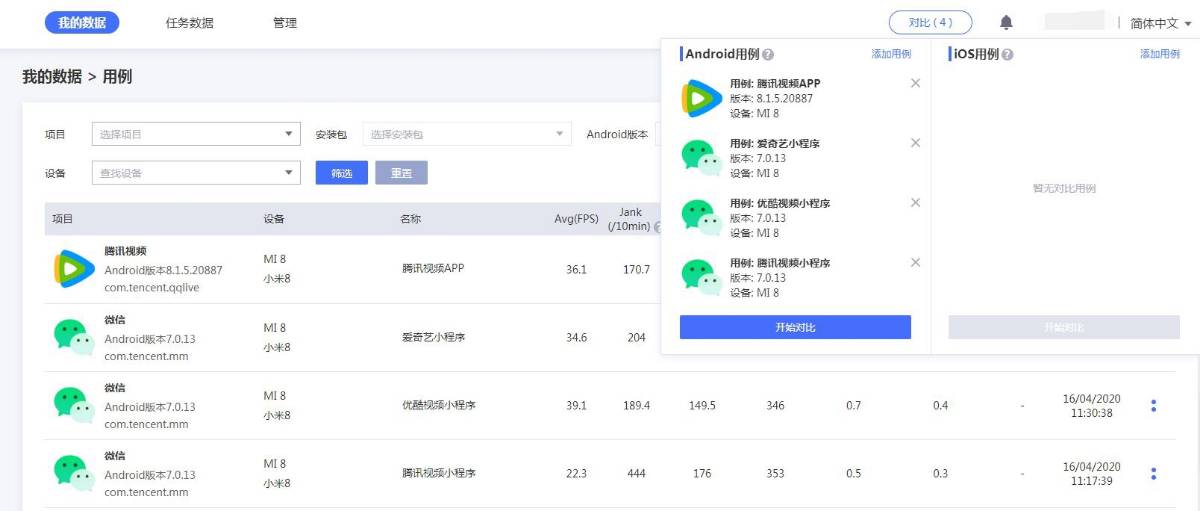Click WeChat icon in 腾讯视频小程序 table row

[74, 473]
